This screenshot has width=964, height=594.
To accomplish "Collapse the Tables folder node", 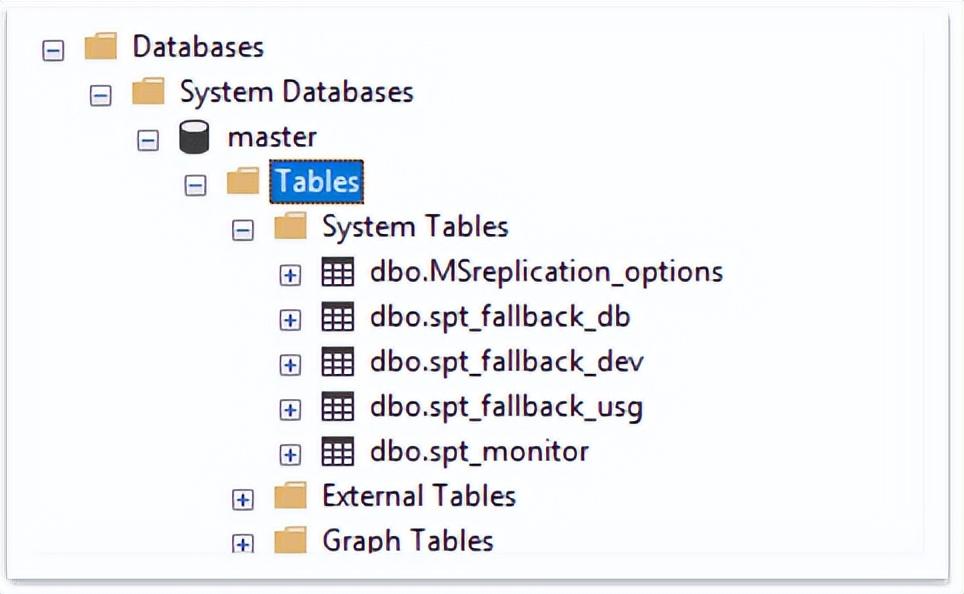I will (x=196, y=185).
